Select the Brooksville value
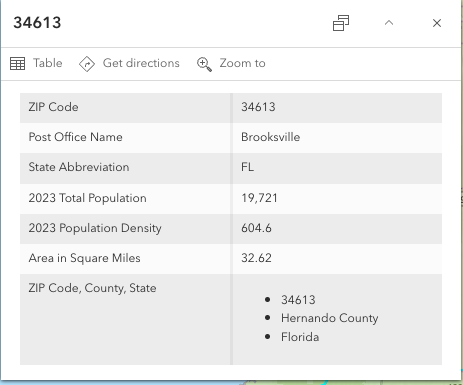This screenshot has width=463, height=385. 270,137
